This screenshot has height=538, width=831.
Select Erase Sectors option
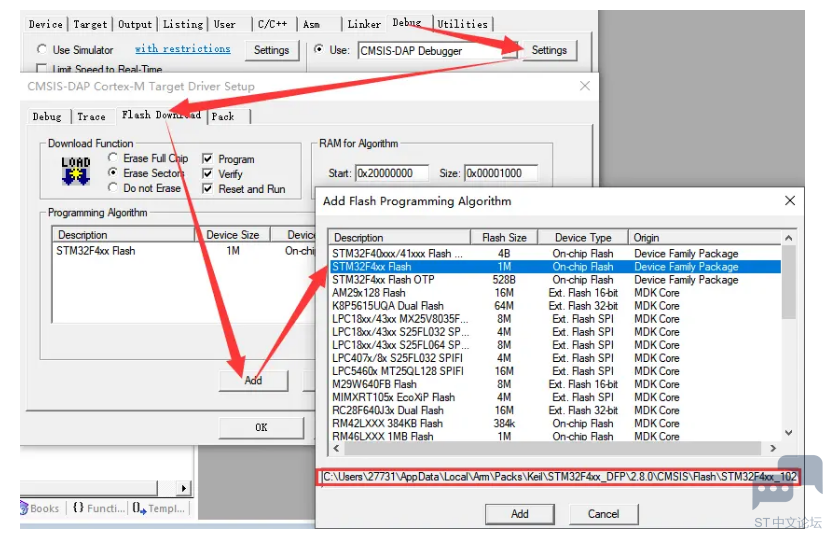pos(112,173)
